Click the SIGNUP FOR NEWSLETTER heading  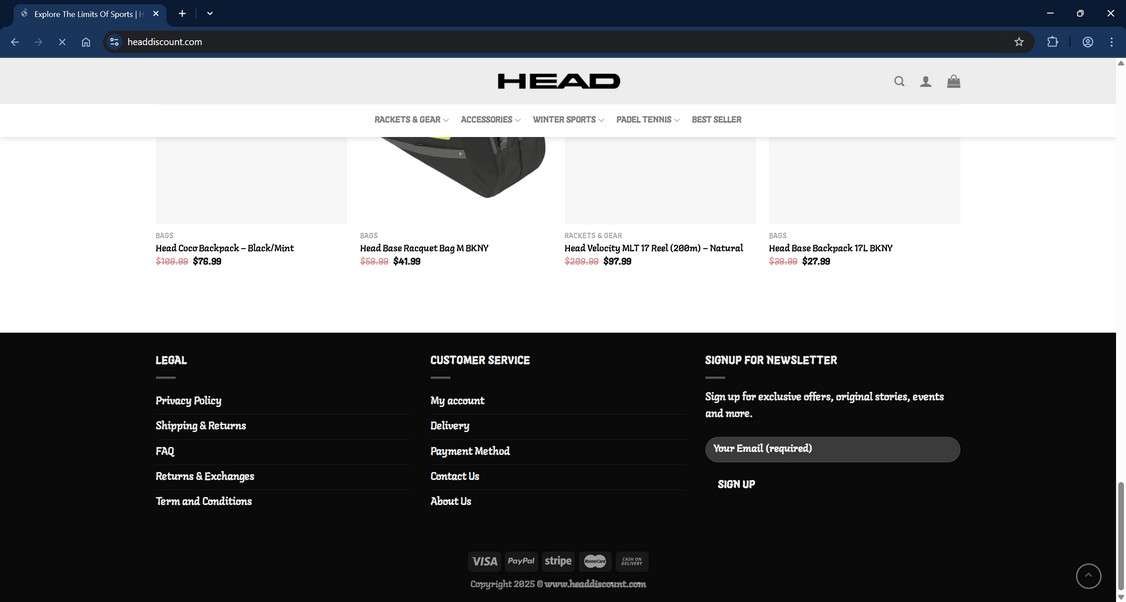point(771,361)
